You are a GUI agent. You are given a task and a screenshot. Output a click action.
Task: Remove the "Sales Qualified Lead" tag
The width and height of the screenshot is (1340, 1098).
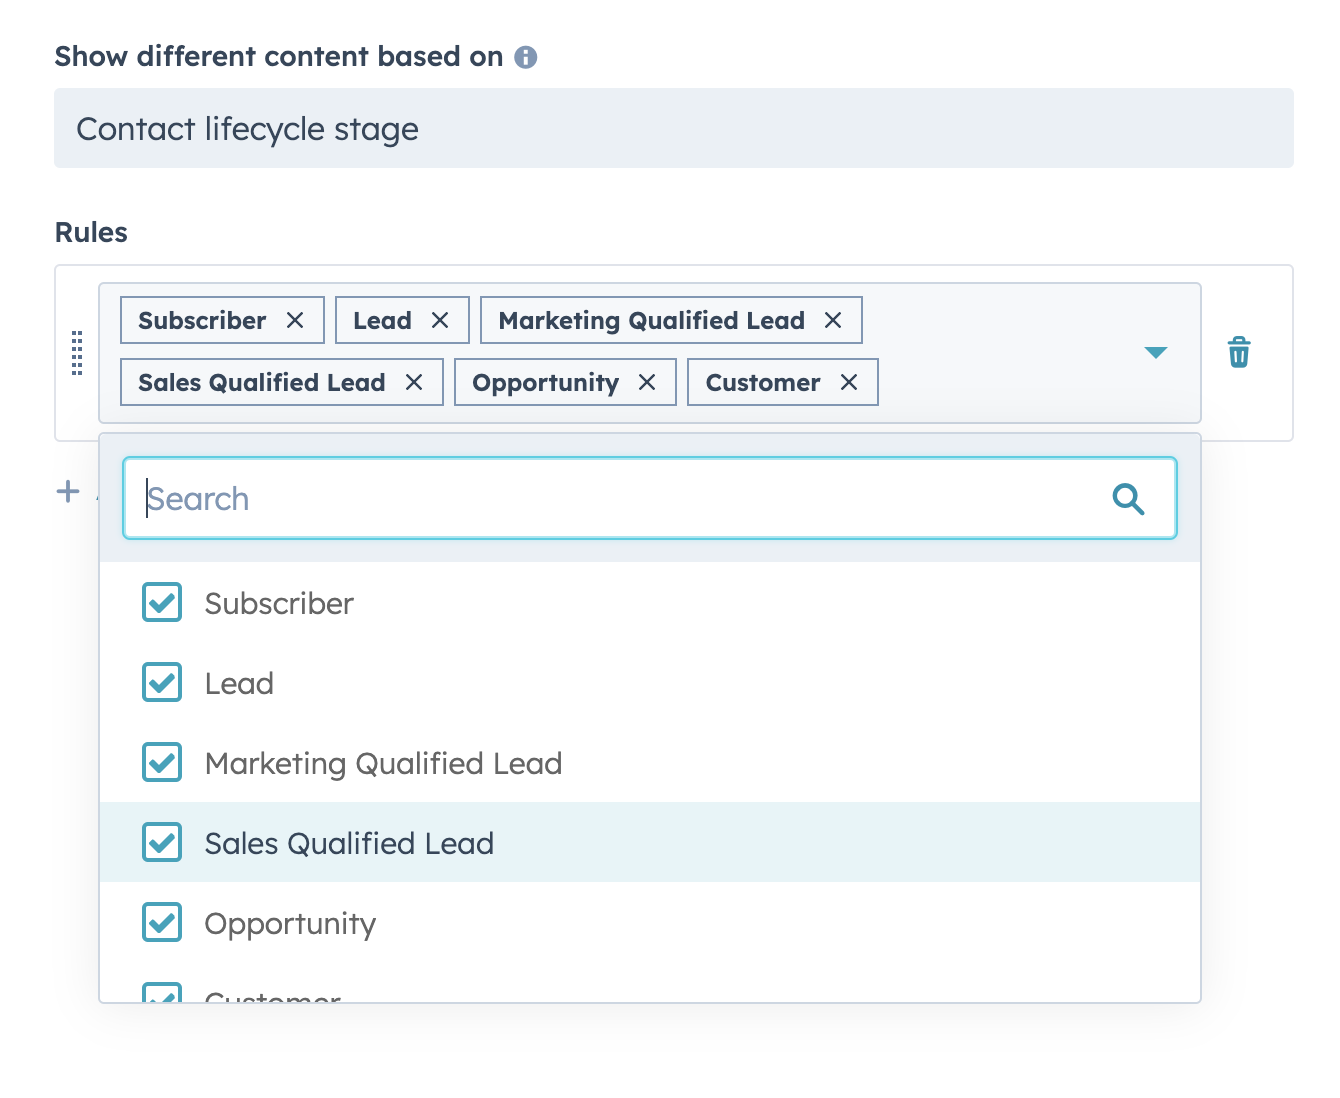pos(416,382)
